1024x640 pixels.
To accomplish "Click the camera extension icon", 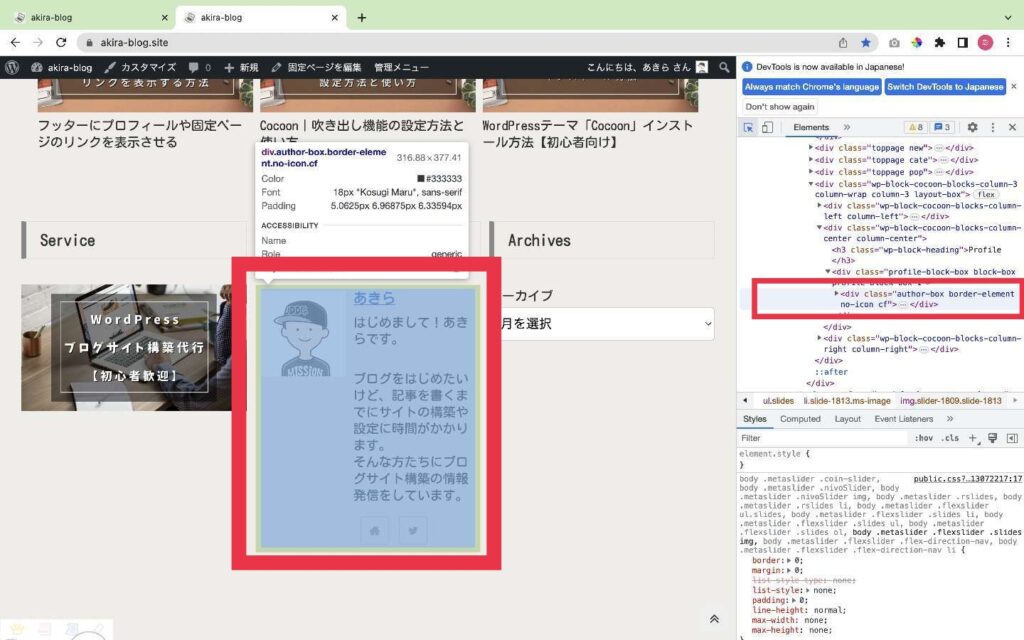I will tap(894, 42).
